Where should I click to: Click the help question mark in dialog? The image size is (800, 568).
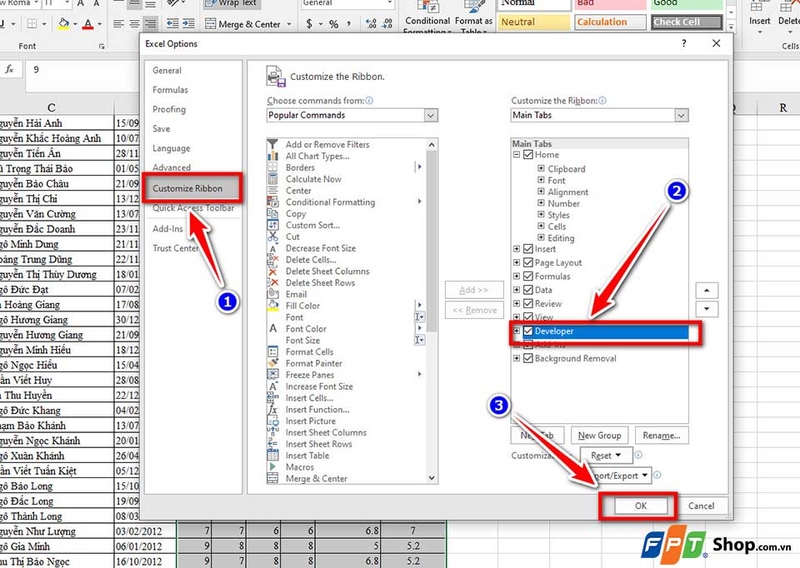click(x=684, y=44)
